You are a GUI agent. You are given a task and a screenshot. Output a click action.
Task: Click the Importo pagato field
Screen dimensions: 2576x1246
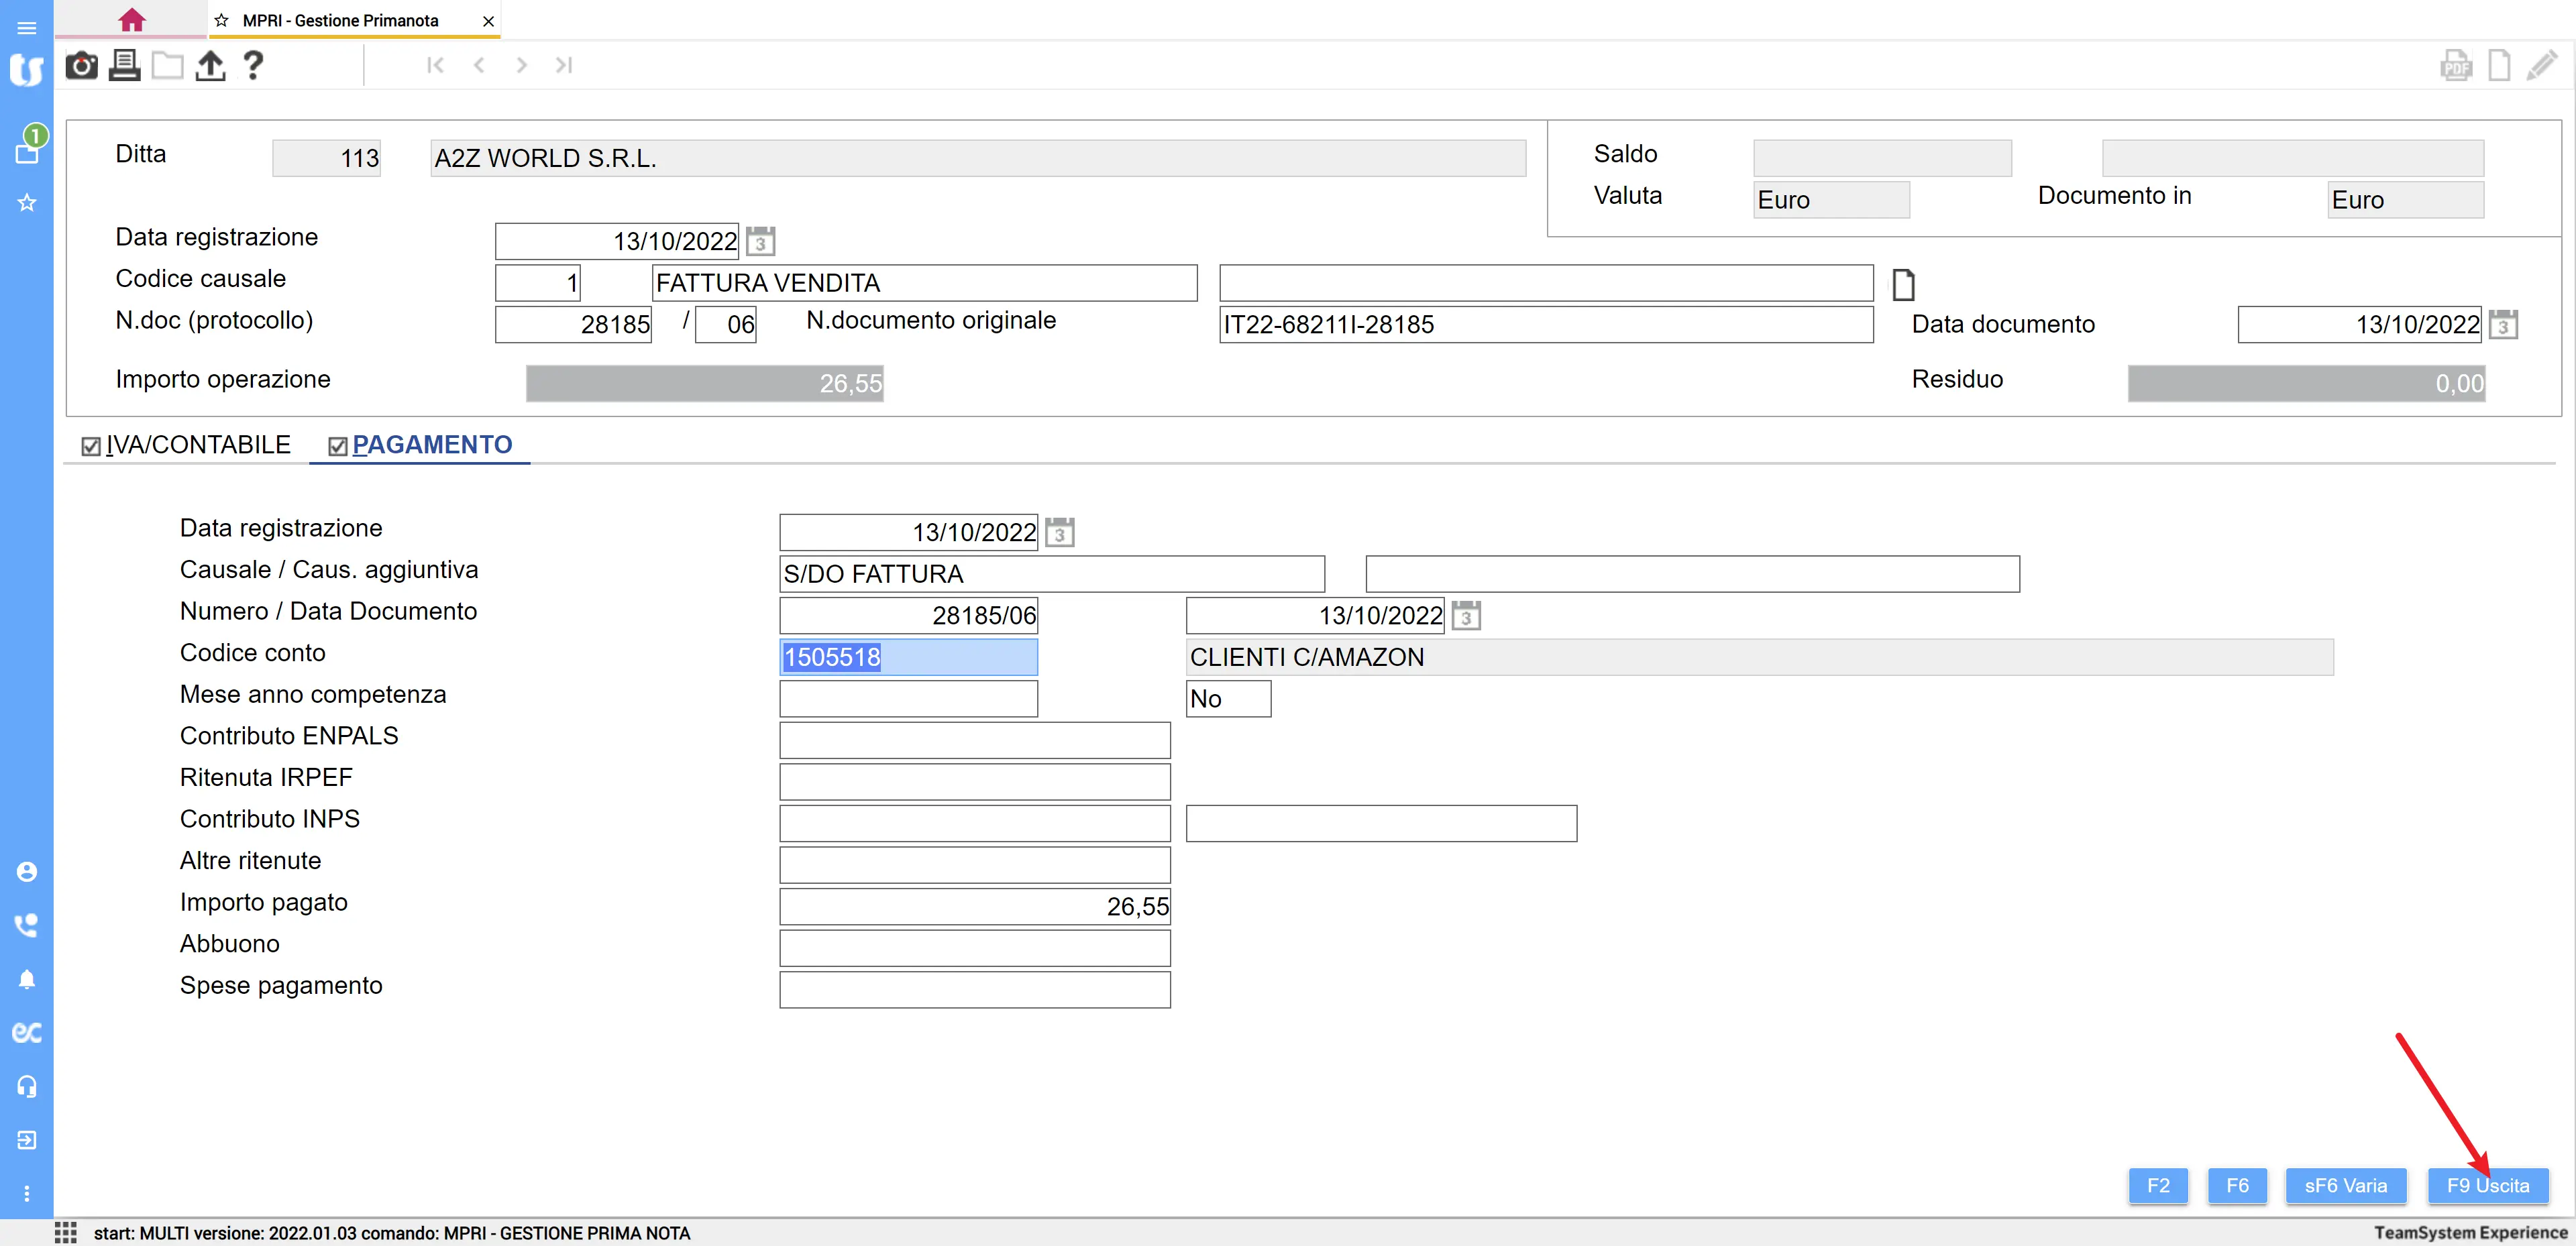click(x=974, y=906)
